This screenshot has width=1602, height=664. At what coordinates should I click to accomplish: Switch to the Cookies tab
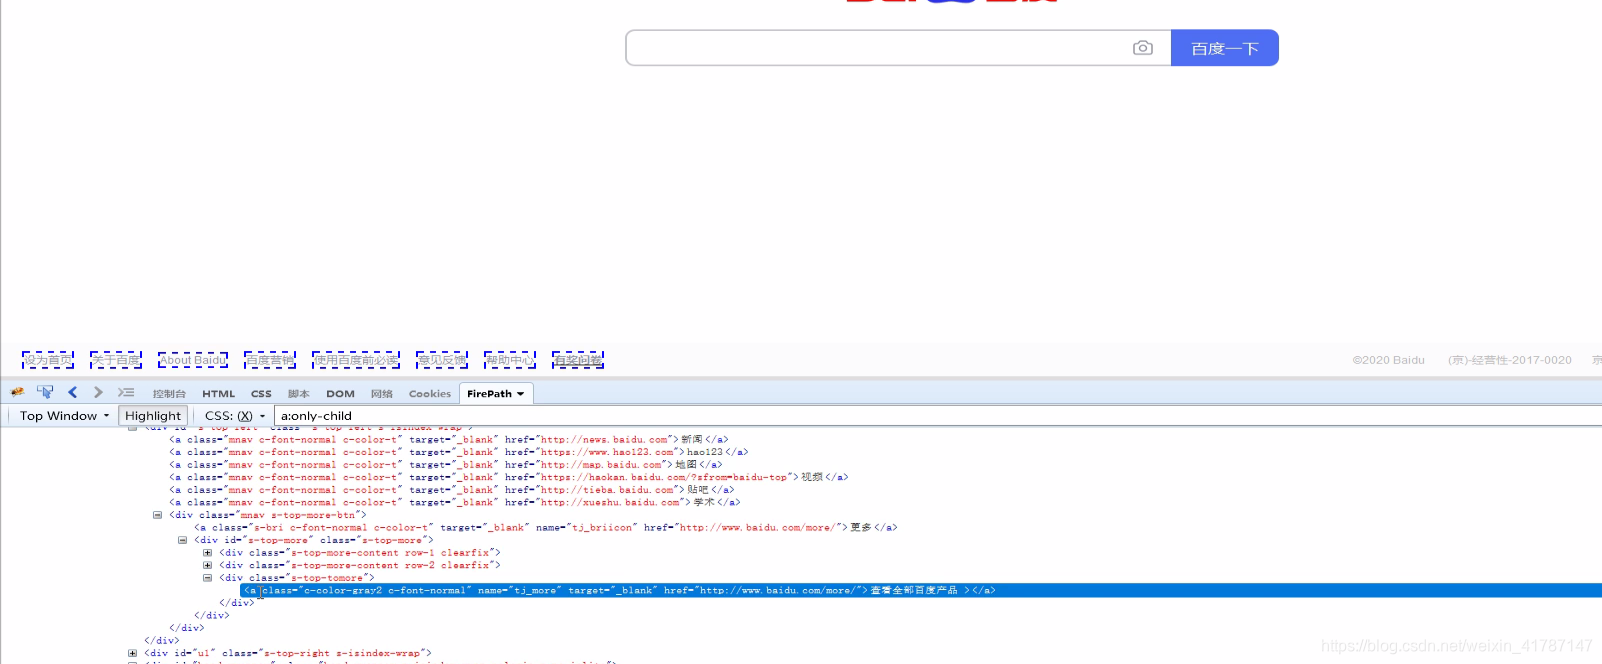[430, 394]
